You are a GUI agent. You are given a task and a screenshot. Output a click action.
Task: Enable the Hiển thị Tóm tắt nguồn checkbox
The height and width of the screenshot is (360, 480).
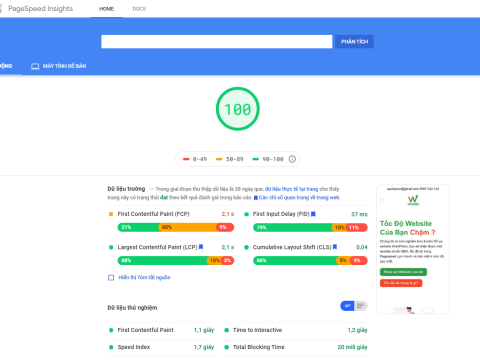click(x=111, y=277)
